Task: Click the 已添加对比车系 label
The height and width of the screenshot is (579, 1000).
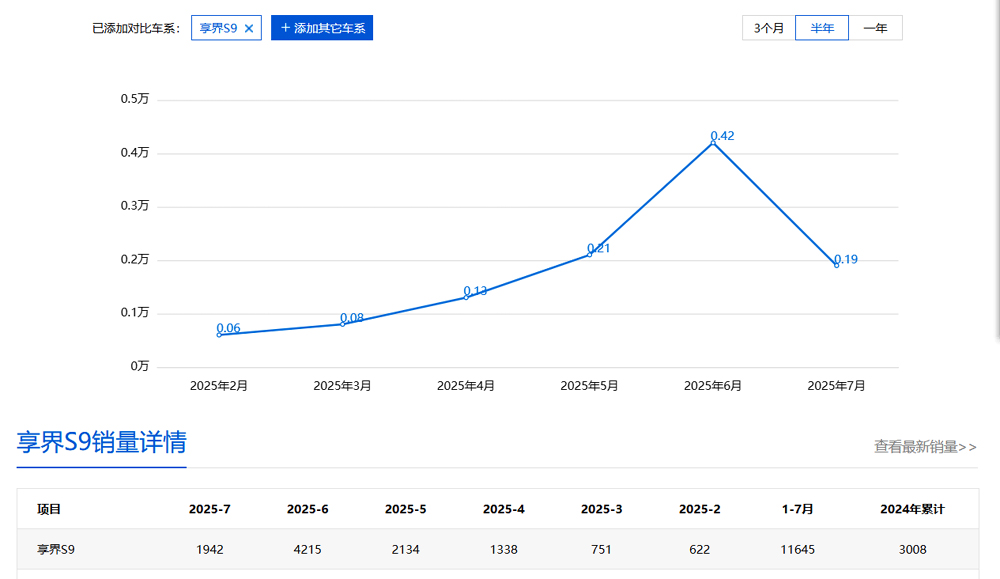Action: 136,29
